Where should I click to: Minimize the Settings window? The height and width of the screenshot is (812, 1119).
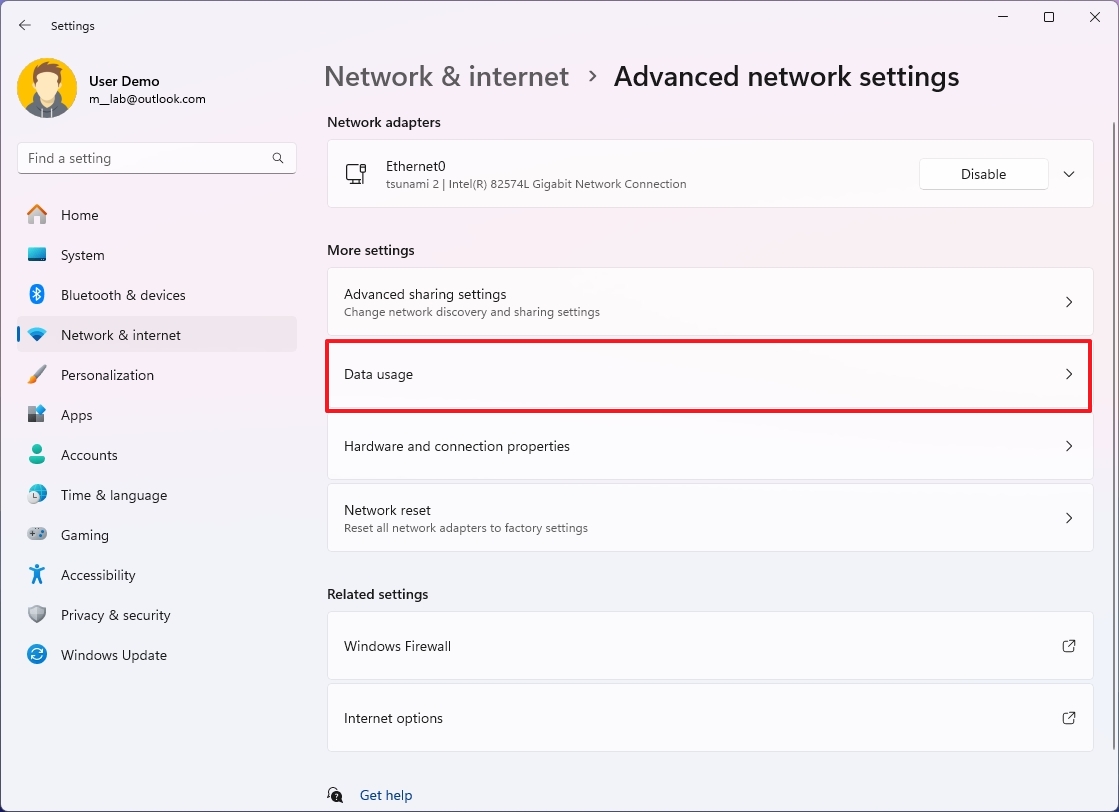pos(1003,17)
